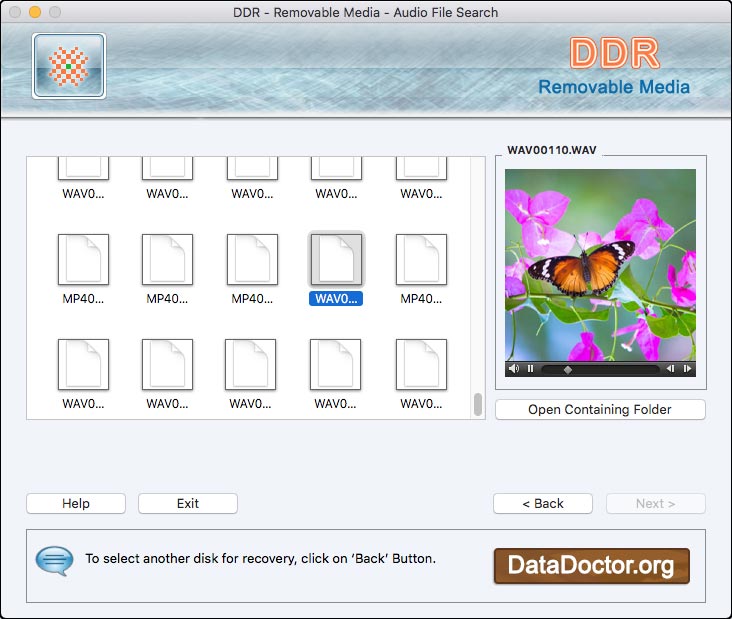Click the Exit button
The width and height of the screenshot is (732, 619).
(x=188, y=503)
